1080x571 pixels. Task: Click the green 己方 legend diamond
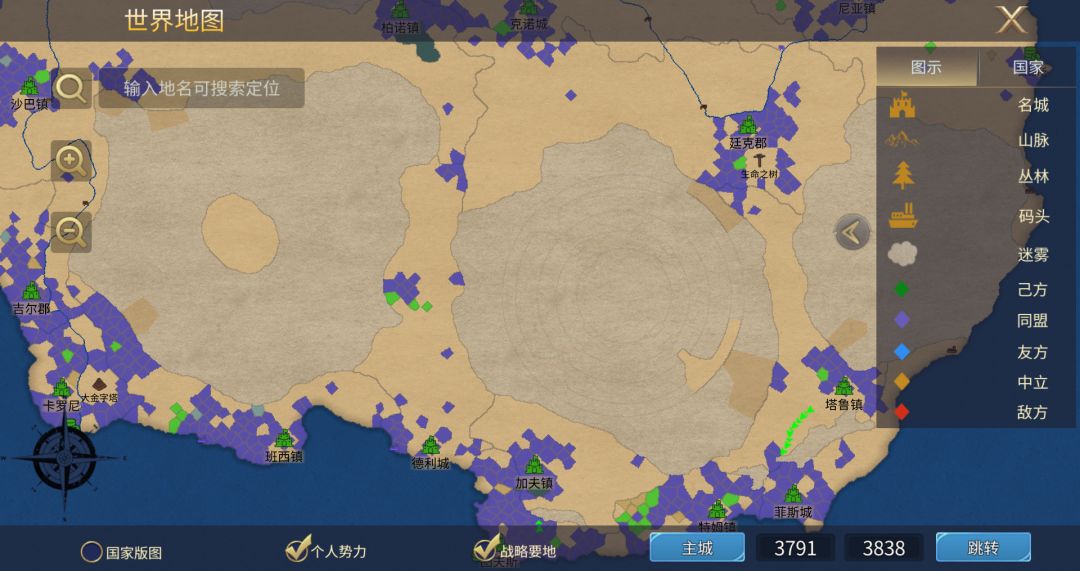(x=901, y=289)
